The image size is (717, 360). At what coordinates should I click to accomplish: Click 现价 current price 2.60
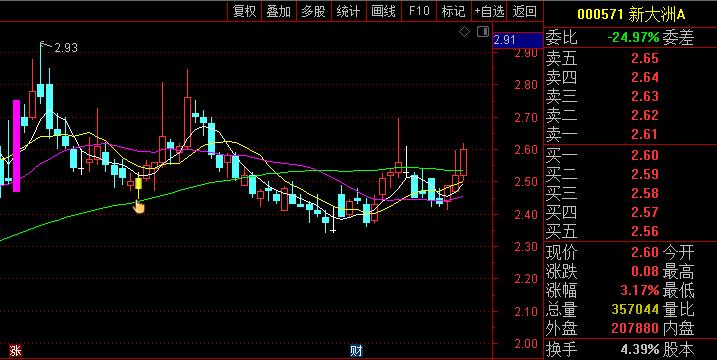point(645,253)
